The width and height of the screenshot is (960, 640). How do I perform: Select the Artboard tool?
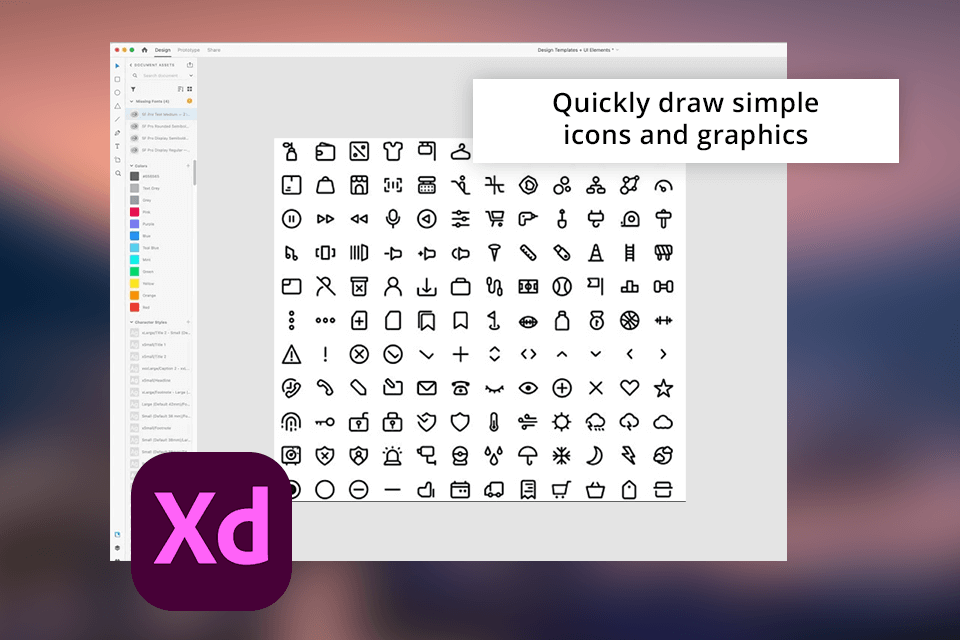(118, 160)
